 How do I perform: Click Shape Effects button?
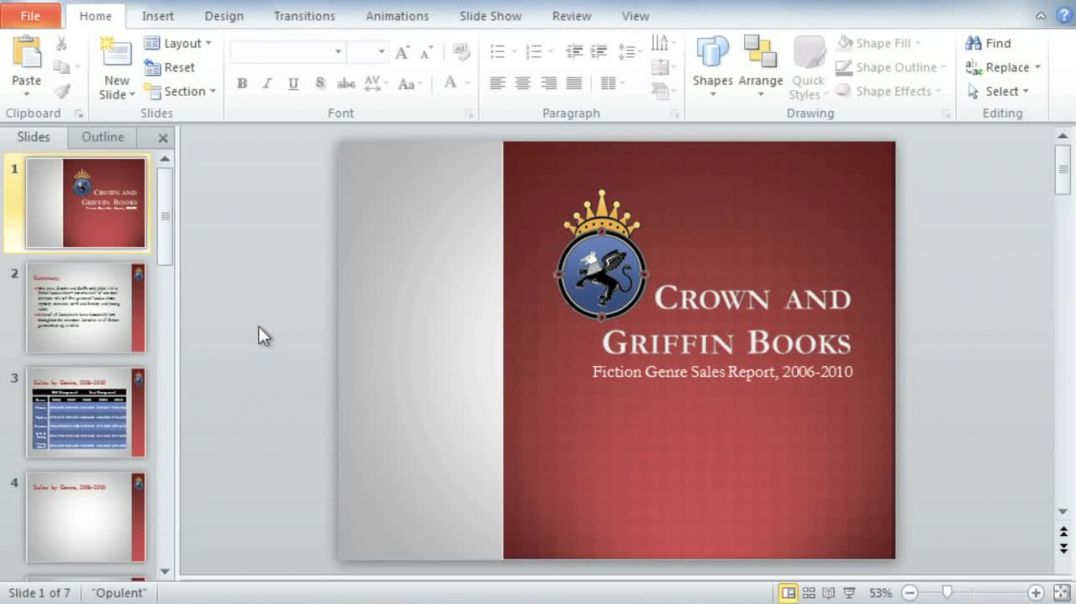click(889, 91)
